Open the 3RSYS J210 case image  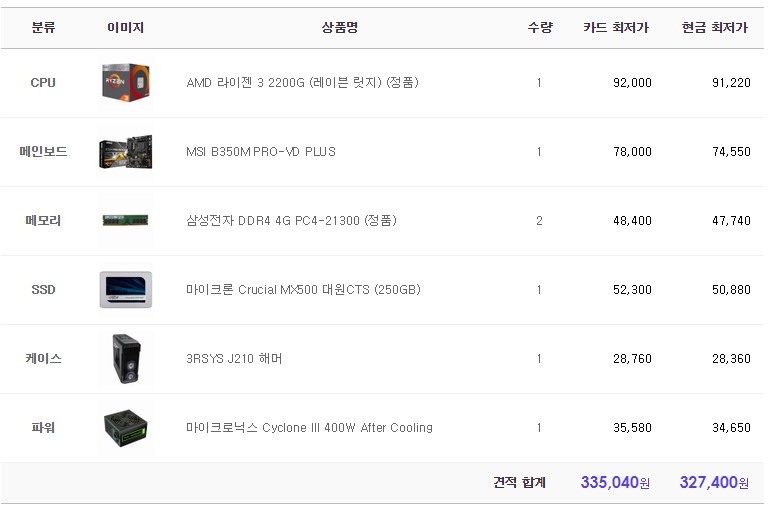coord(126,358)
